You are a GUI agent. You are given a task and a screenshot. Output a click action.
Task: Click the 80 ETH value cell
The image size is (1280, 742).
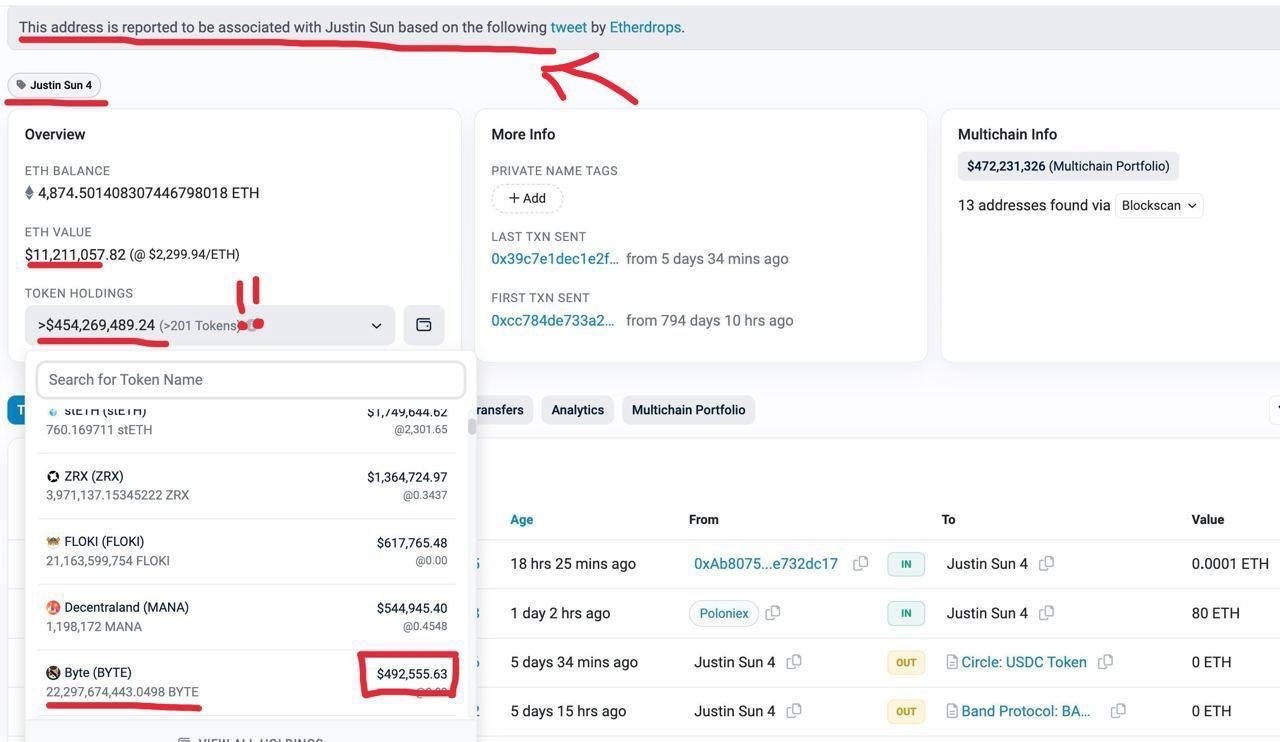pos(1216,613)
